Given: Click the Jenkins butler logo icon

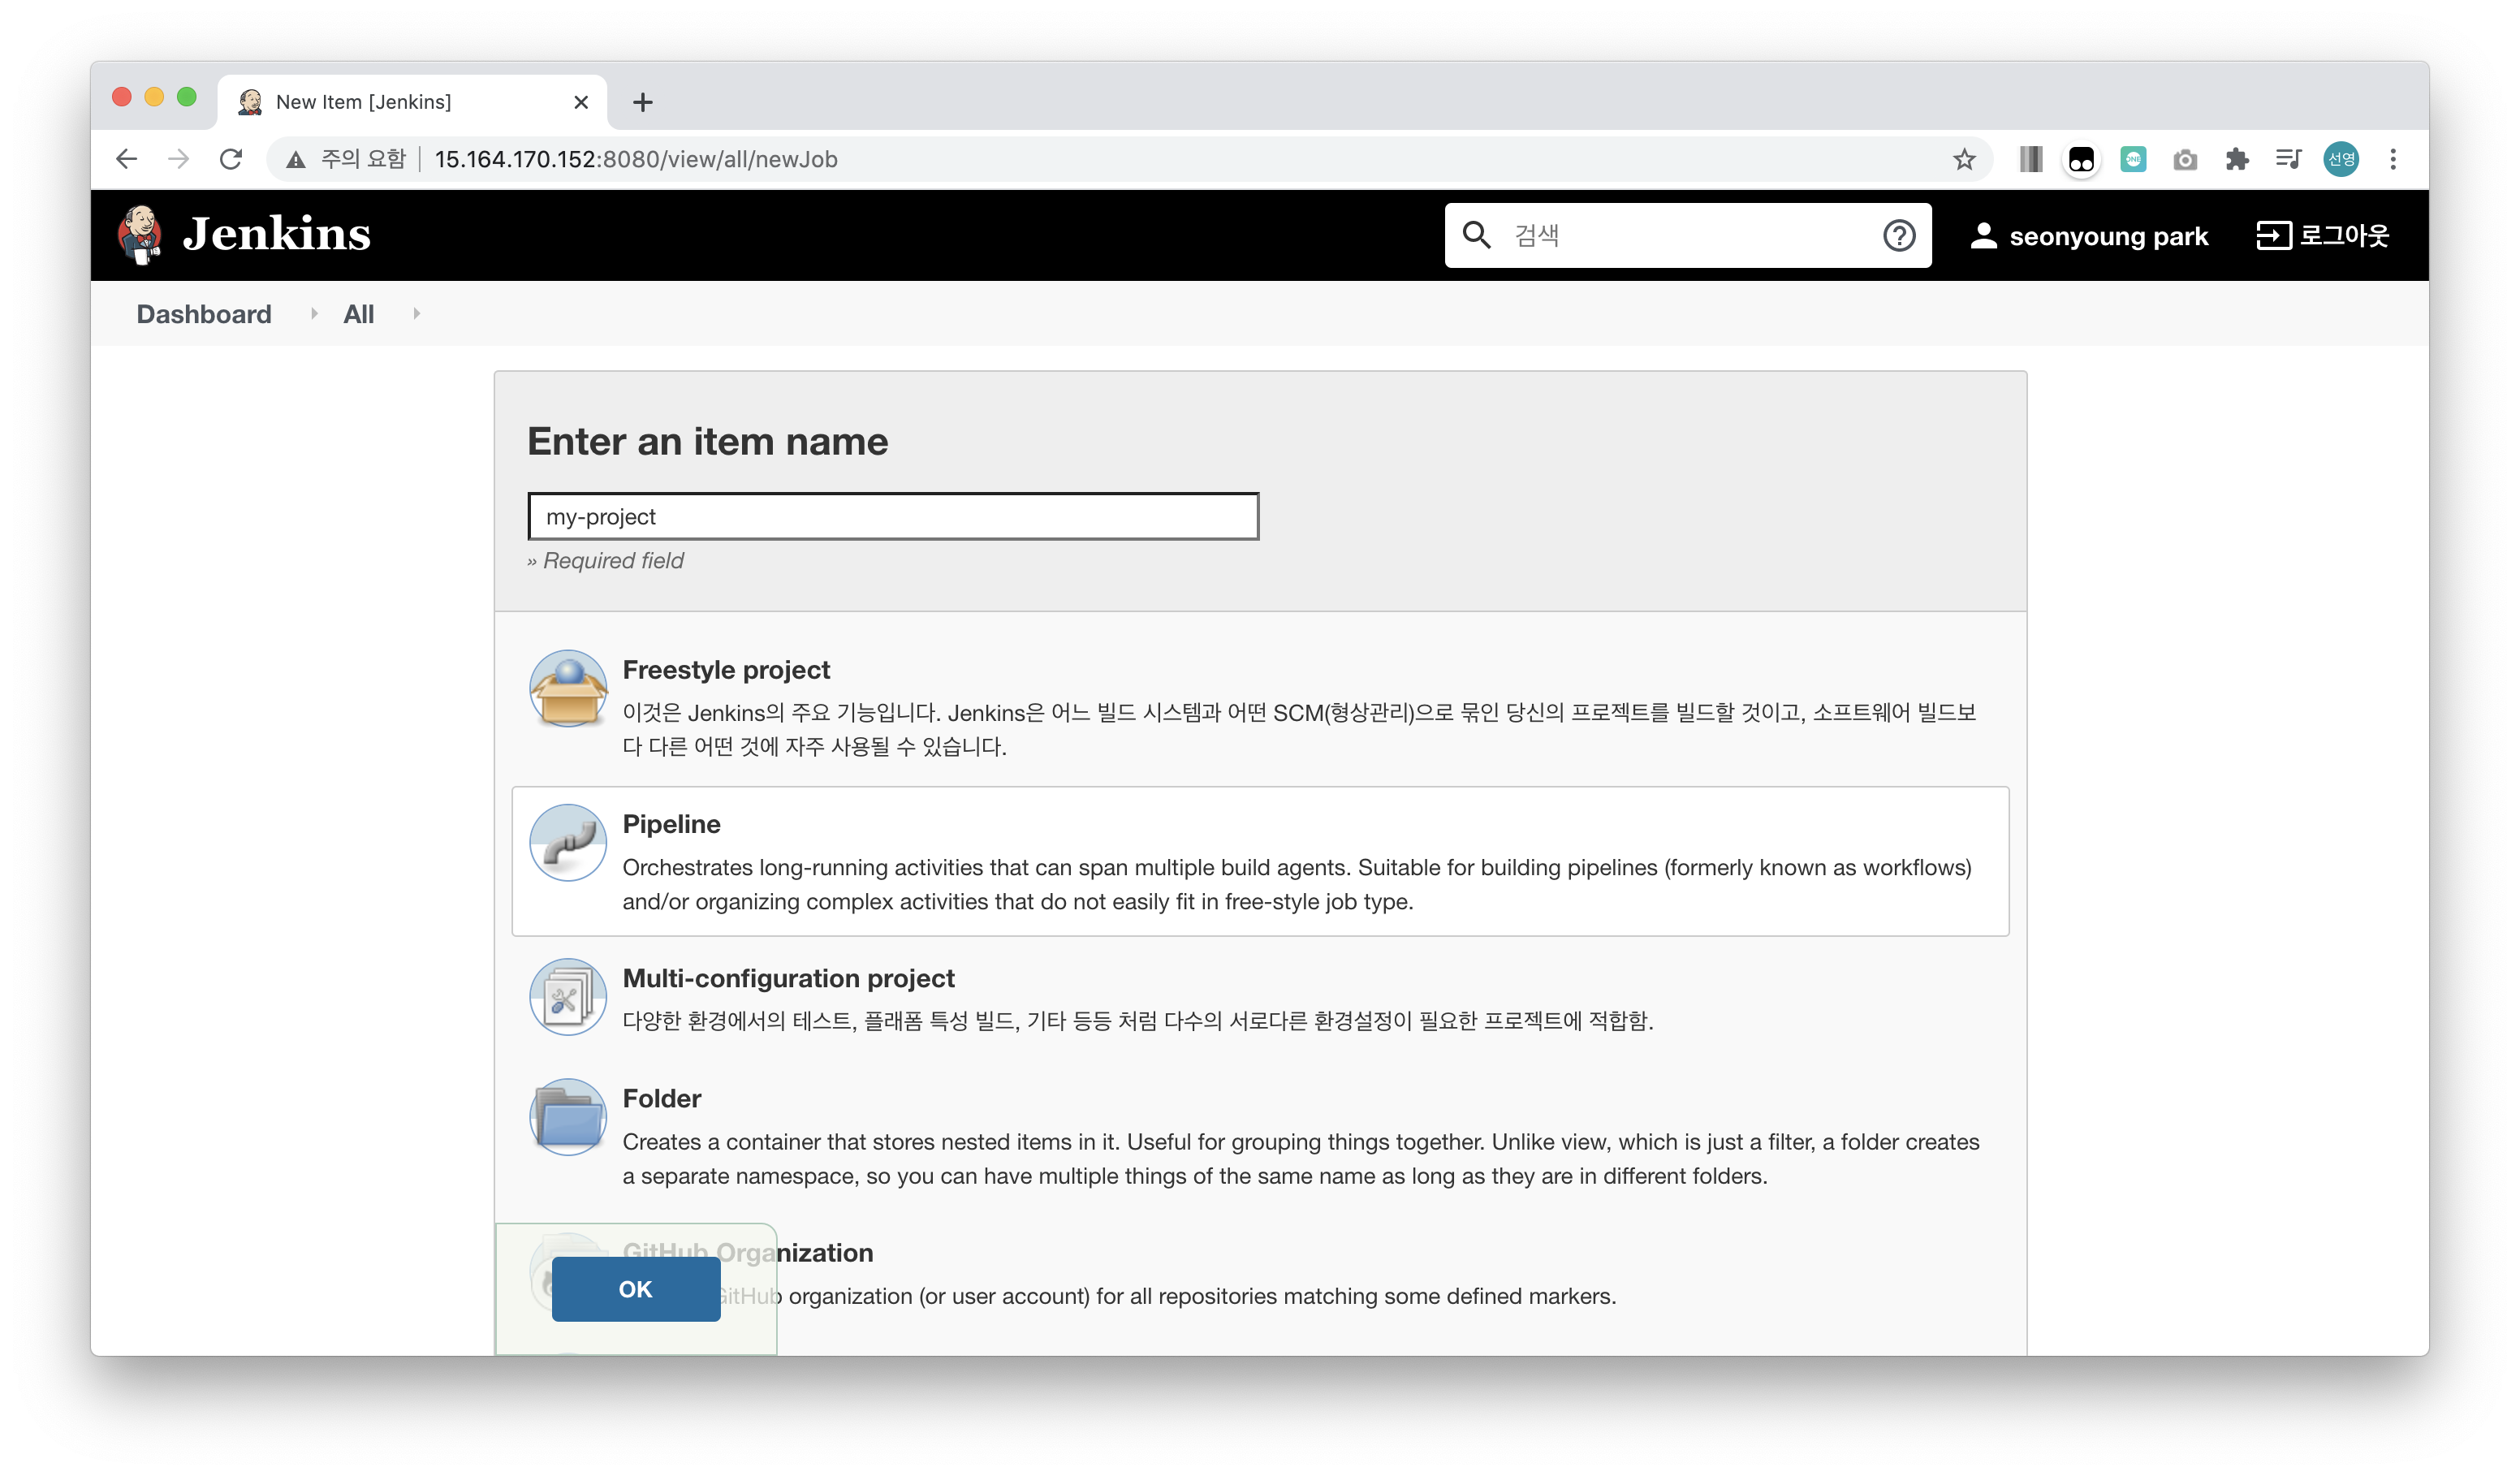Looking at the screenshot, I should tap(140, 234).
